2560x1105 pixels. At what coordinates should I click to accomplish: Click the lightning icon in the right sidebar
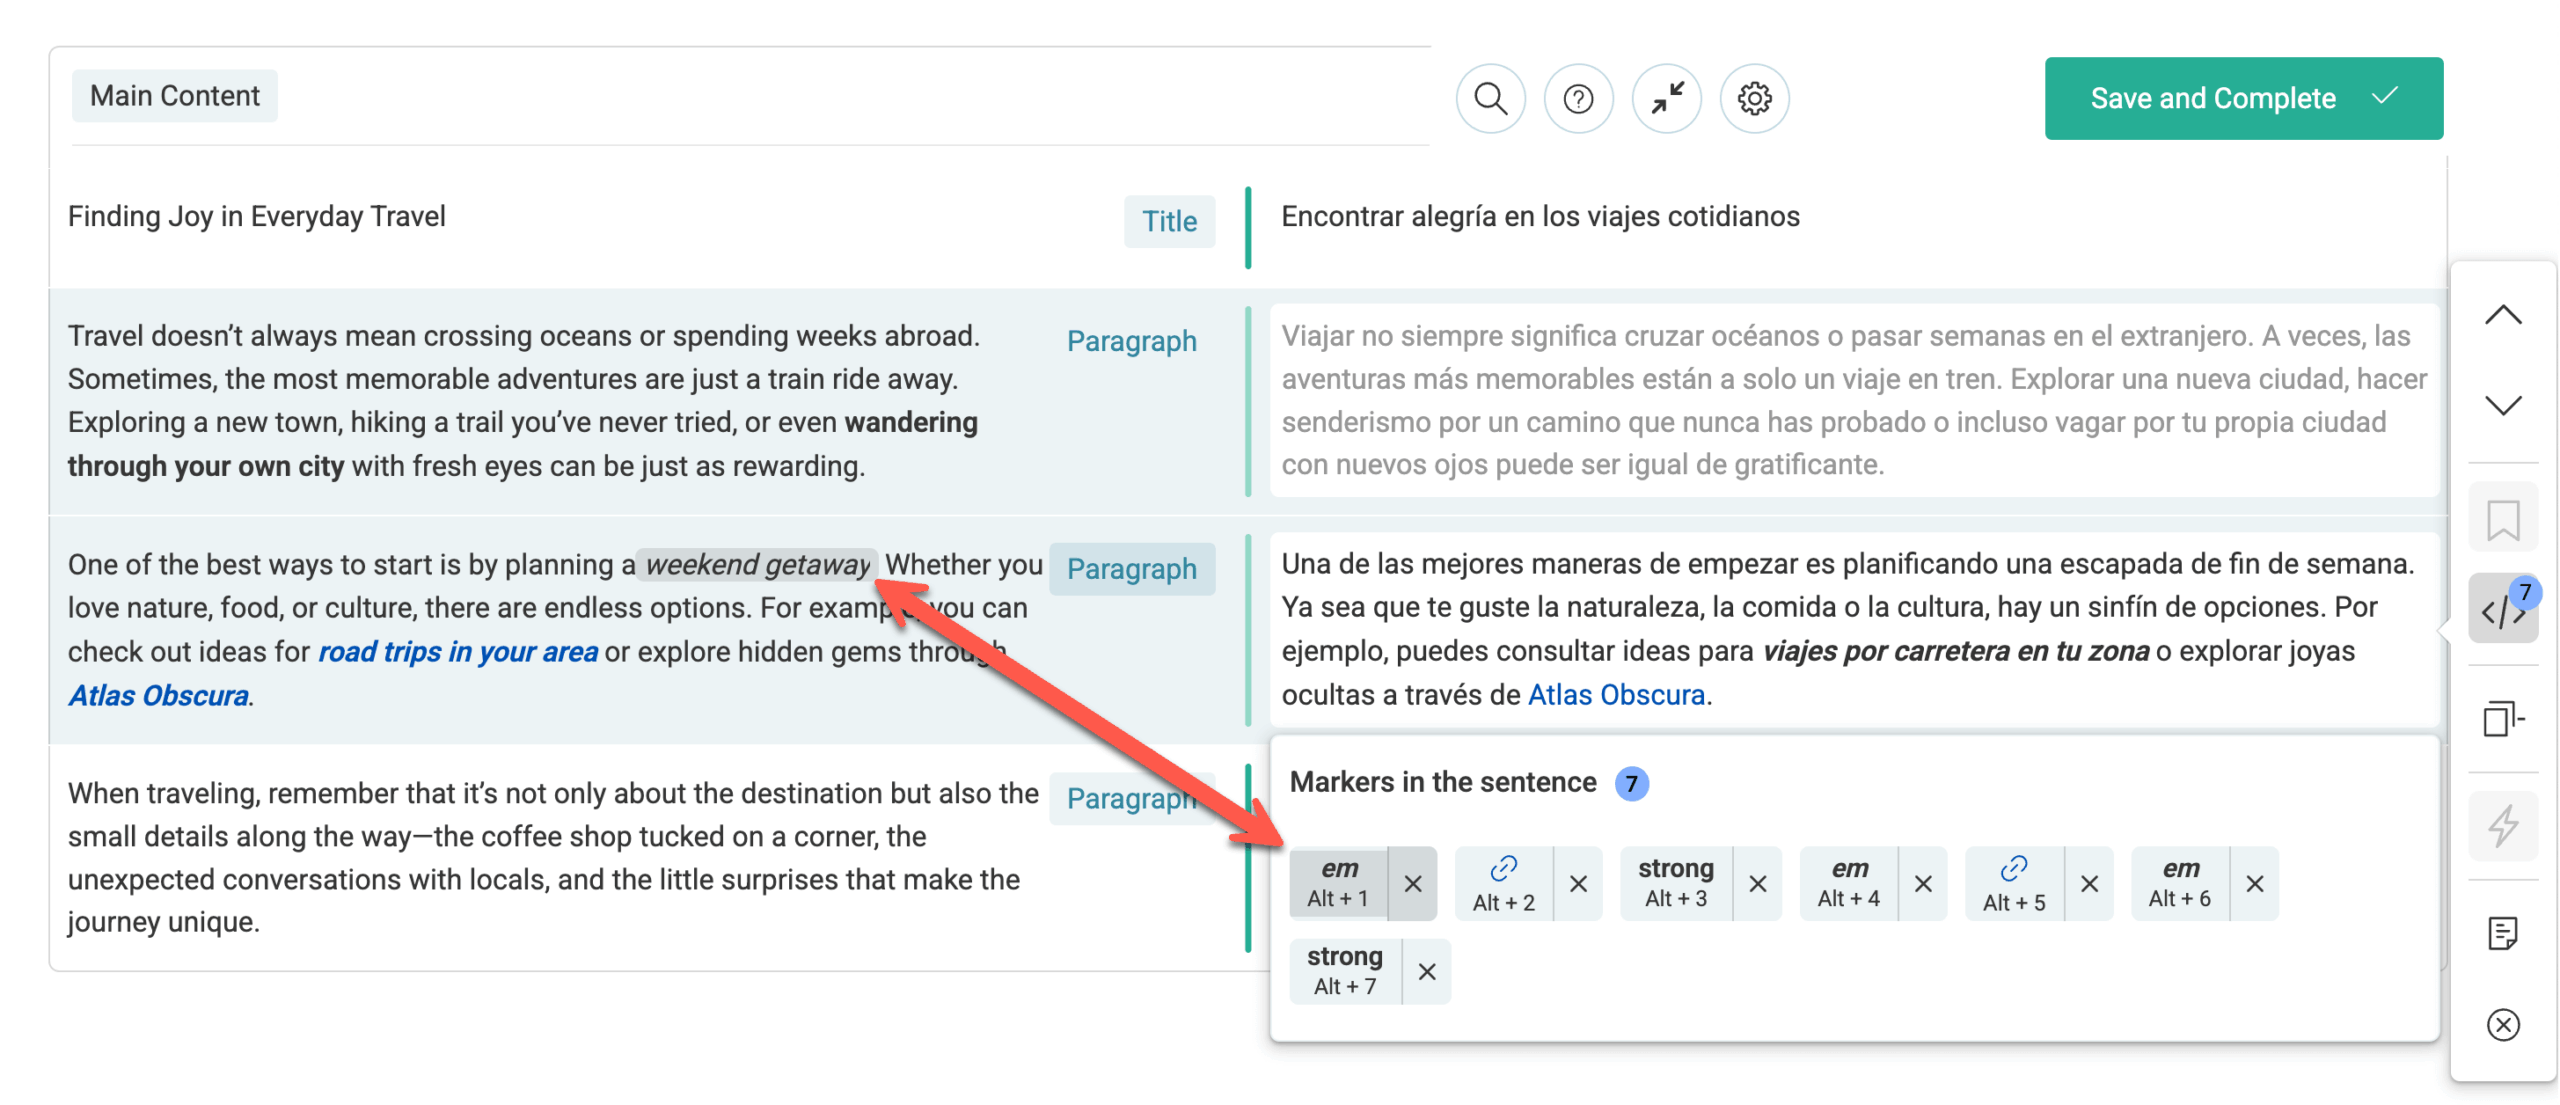point(2503,826)
